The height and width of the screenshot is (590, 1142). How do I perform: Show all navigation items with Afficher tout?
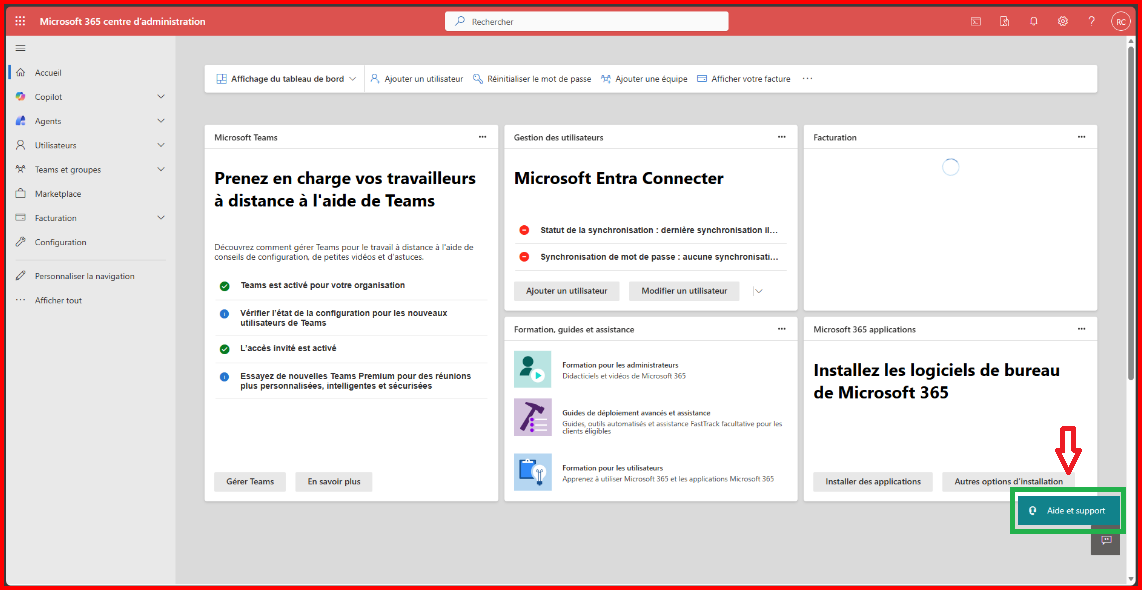coord(58,300)
